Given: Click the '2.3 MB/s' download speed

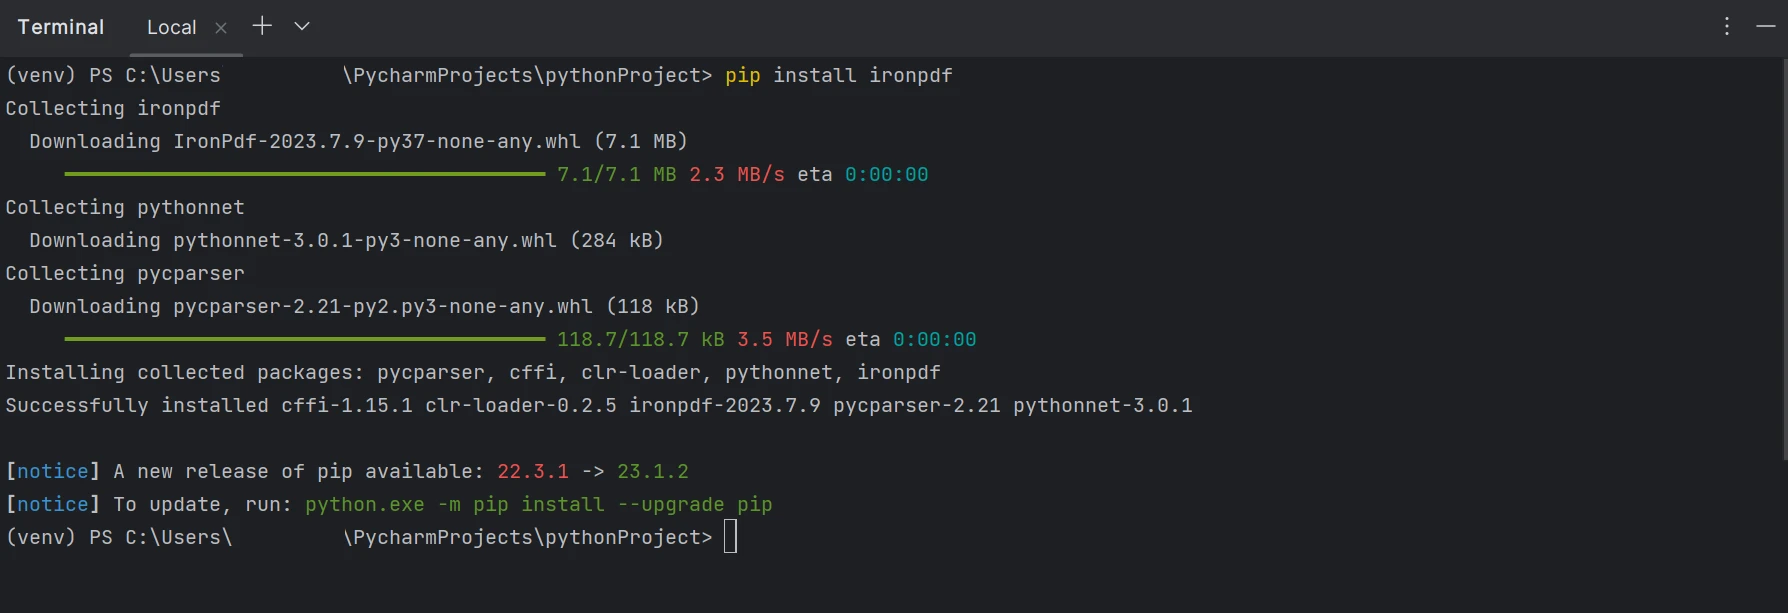Looking at the screenshot, I should click(737, 174).
